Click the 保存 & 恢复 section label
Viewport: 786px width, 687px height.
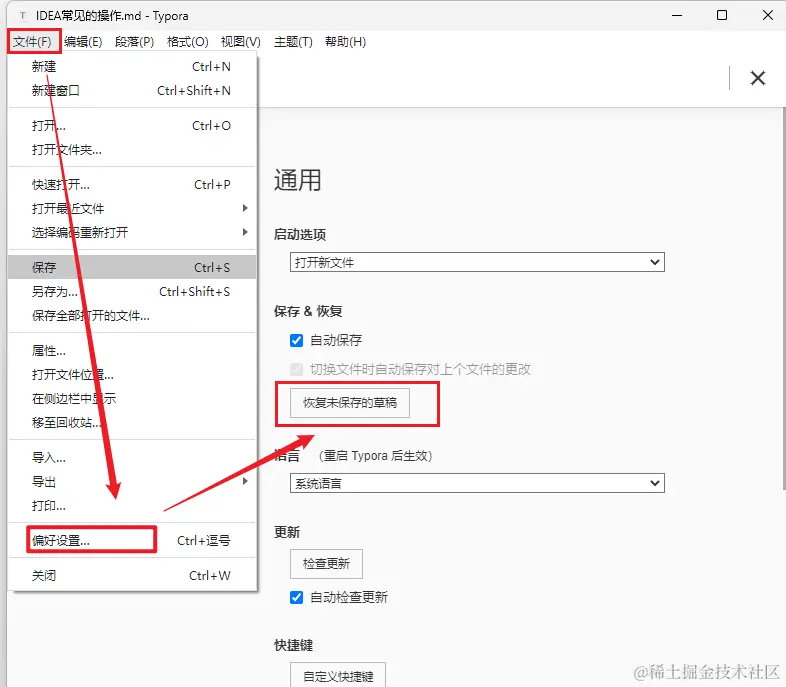tap(308, 311)
